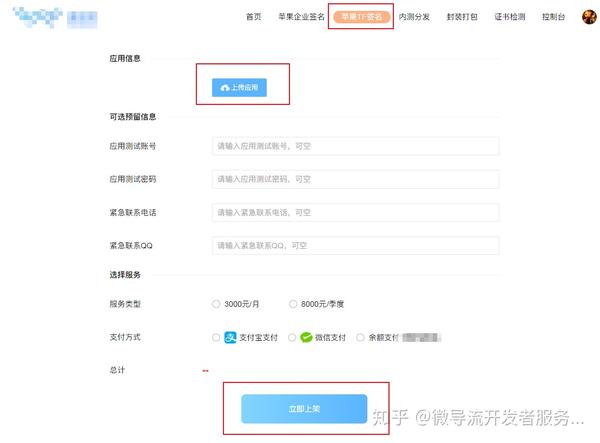Click the 立即上架 submit button

[x=304, y=409]
